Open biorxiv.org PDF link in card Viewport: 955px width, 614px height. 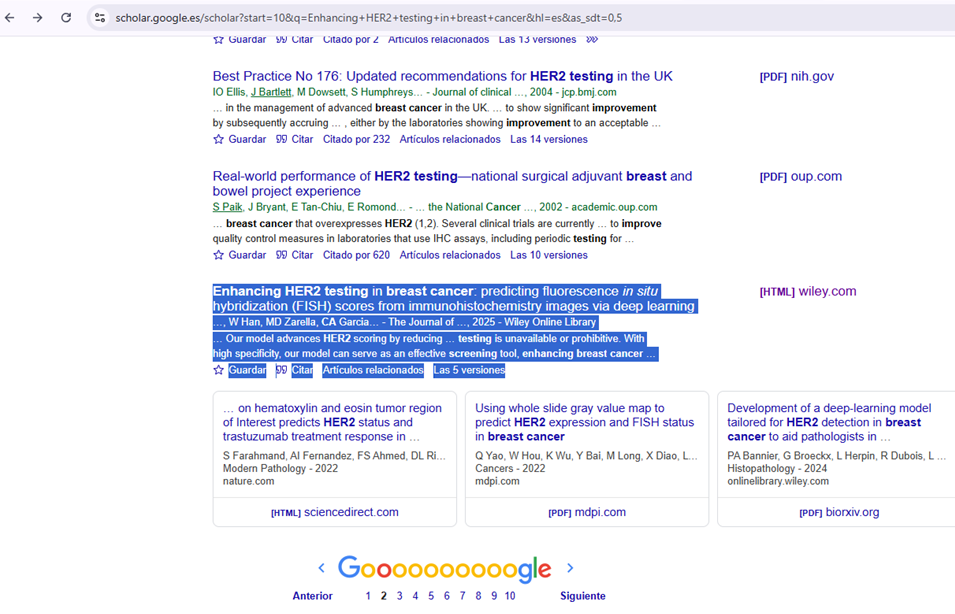pyautogui.click(x=839, y=512)
